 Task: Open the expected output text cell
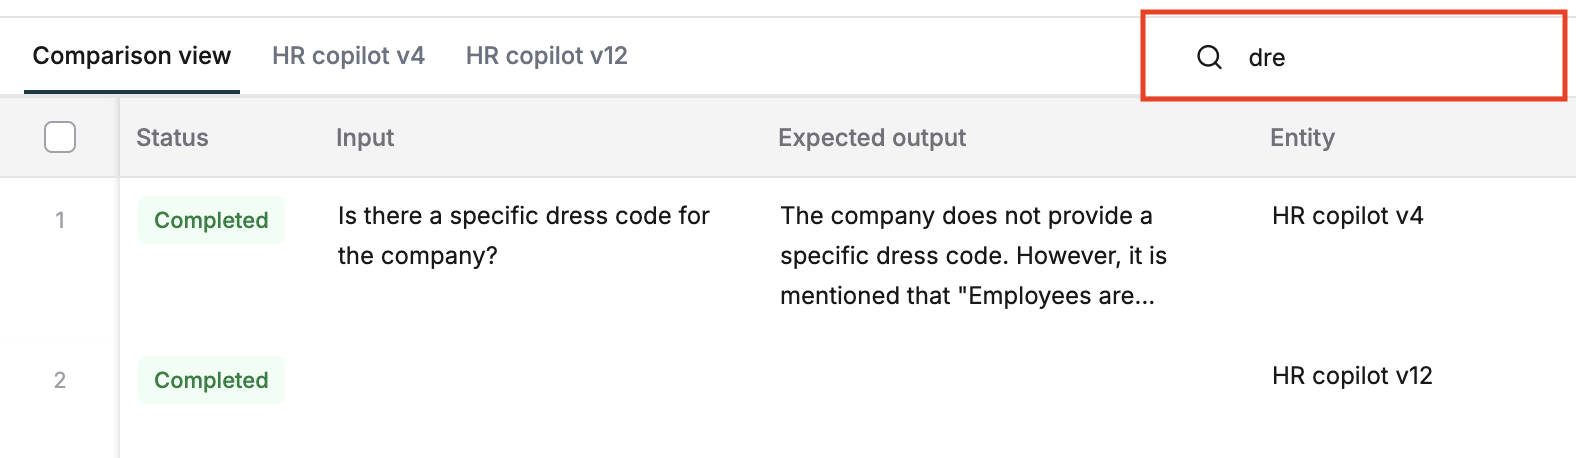point(974,256)
